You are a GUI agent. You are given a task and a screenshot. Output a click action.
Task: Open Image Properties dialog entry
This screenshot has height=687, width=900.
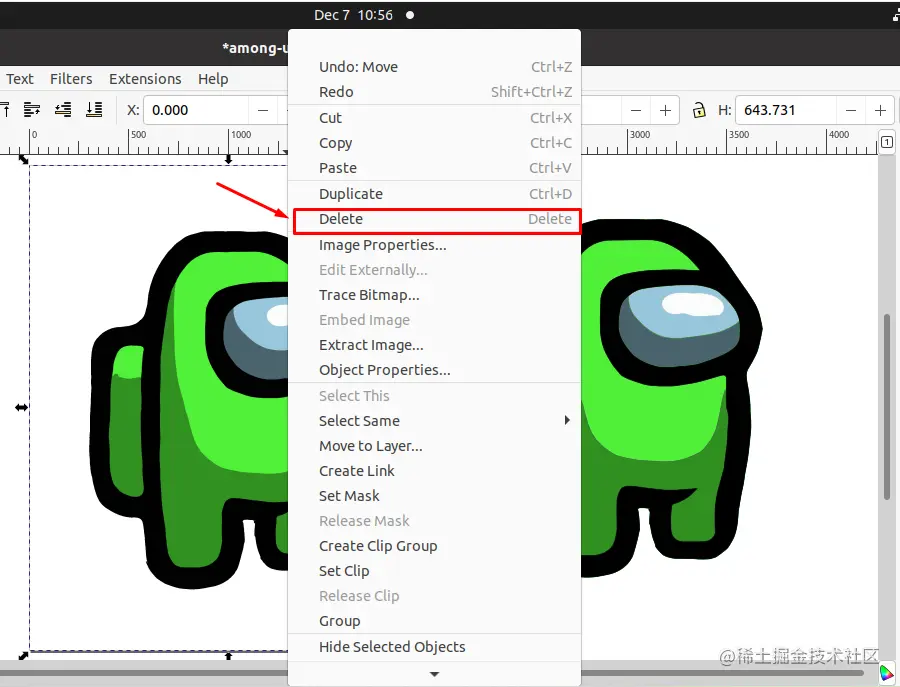(x=435, y=245)
